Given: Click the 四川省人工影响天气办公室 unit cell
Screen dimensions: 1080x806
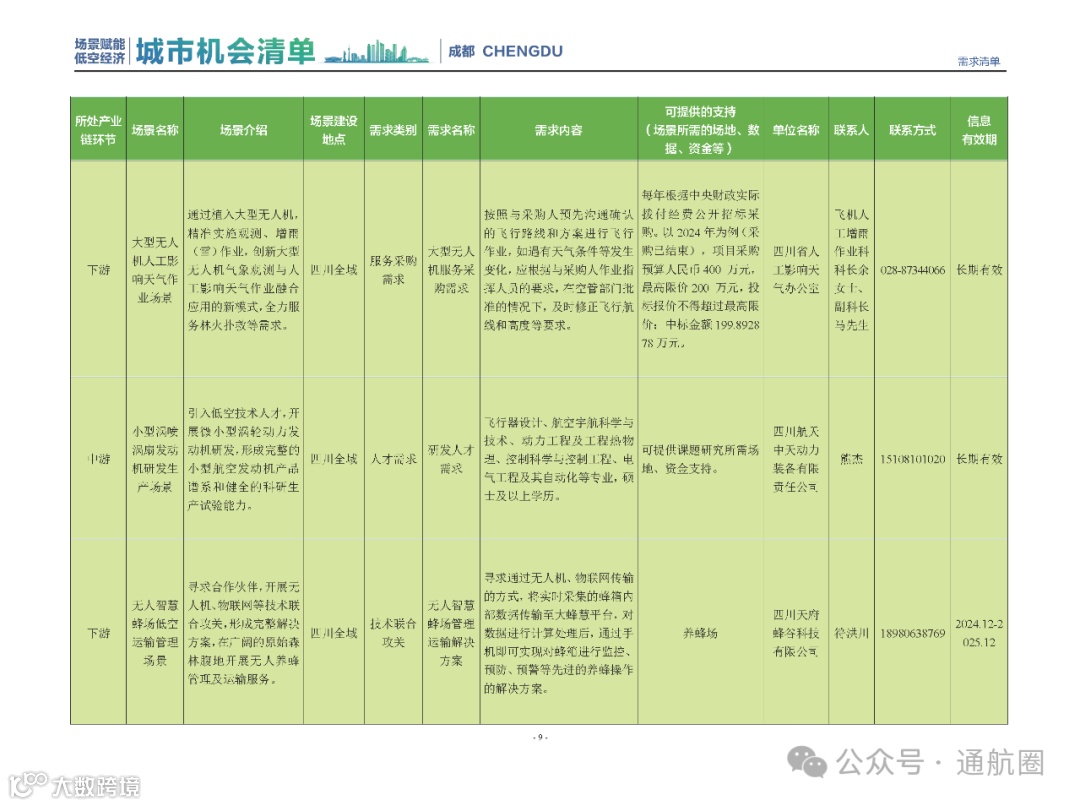Looking at the screenshot, I should point(796,269).
